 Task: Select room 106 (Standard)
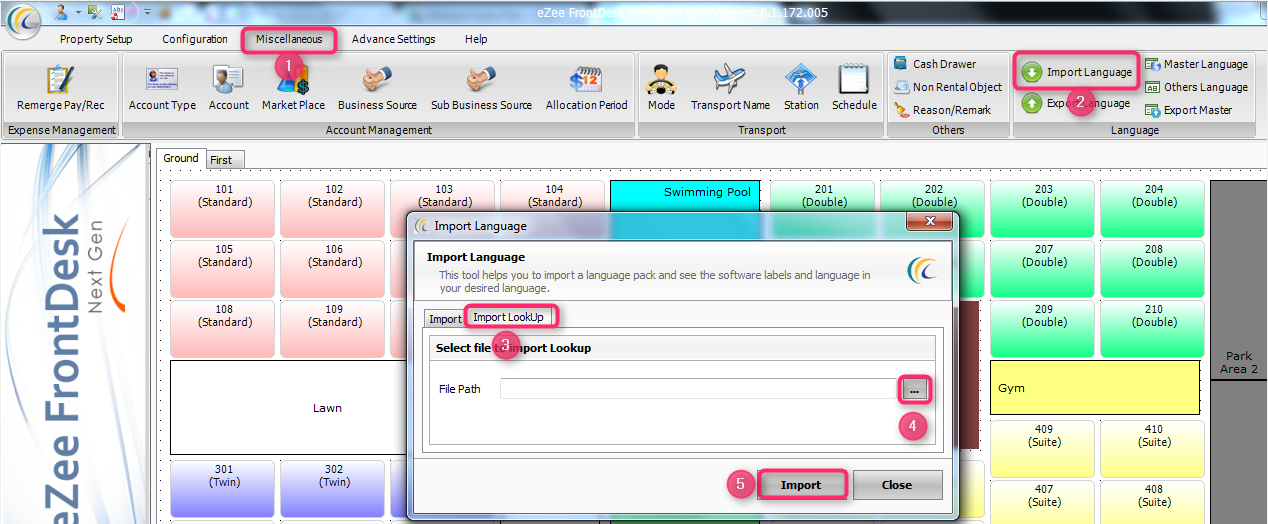334,269
